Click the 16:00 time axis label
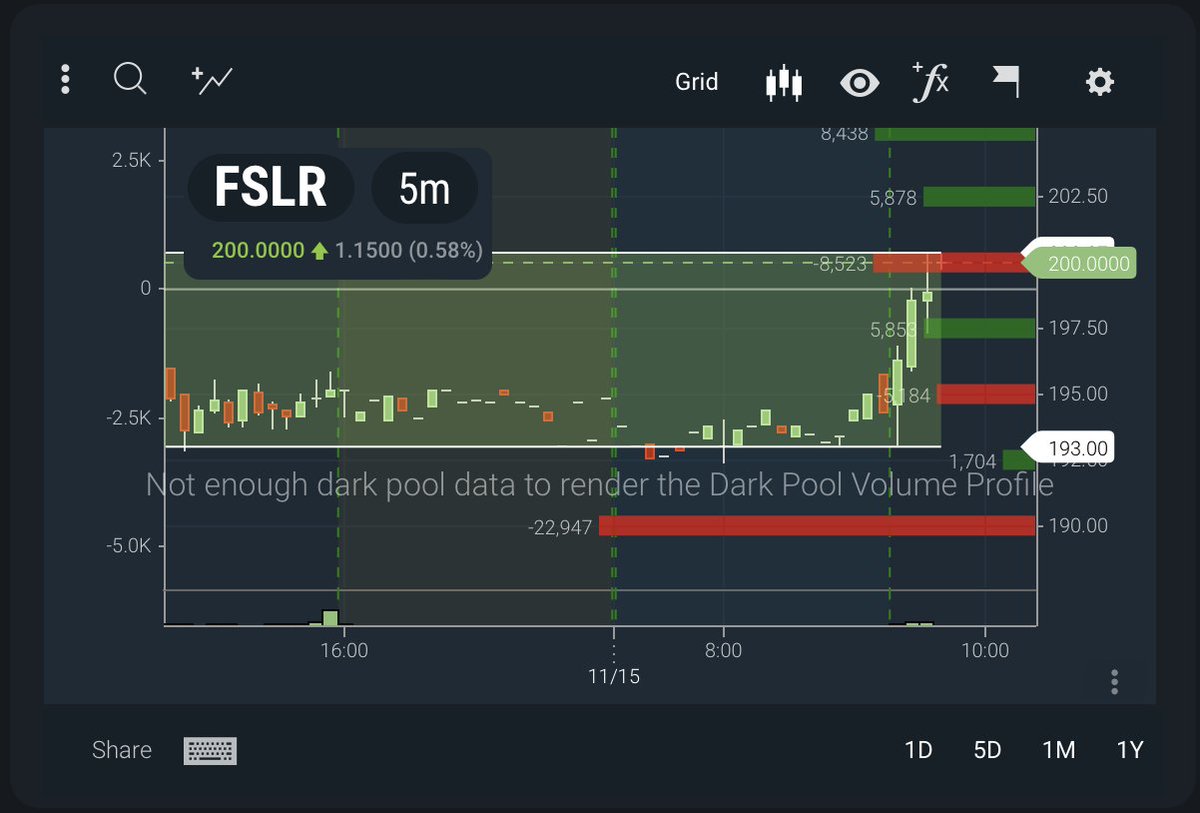Image resolution: width=1200 pixels, height=813 pixels. pyautogui.click(x=344, y=651)
